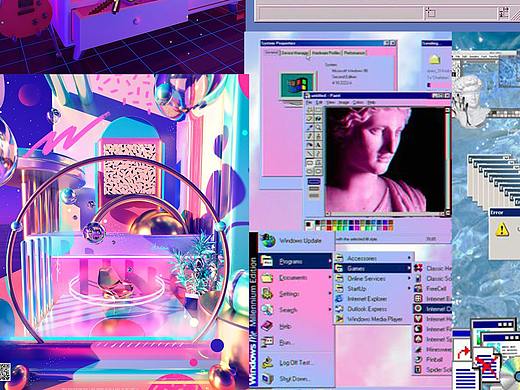Expand the Search submenu in Start menu

click(330, 310)
